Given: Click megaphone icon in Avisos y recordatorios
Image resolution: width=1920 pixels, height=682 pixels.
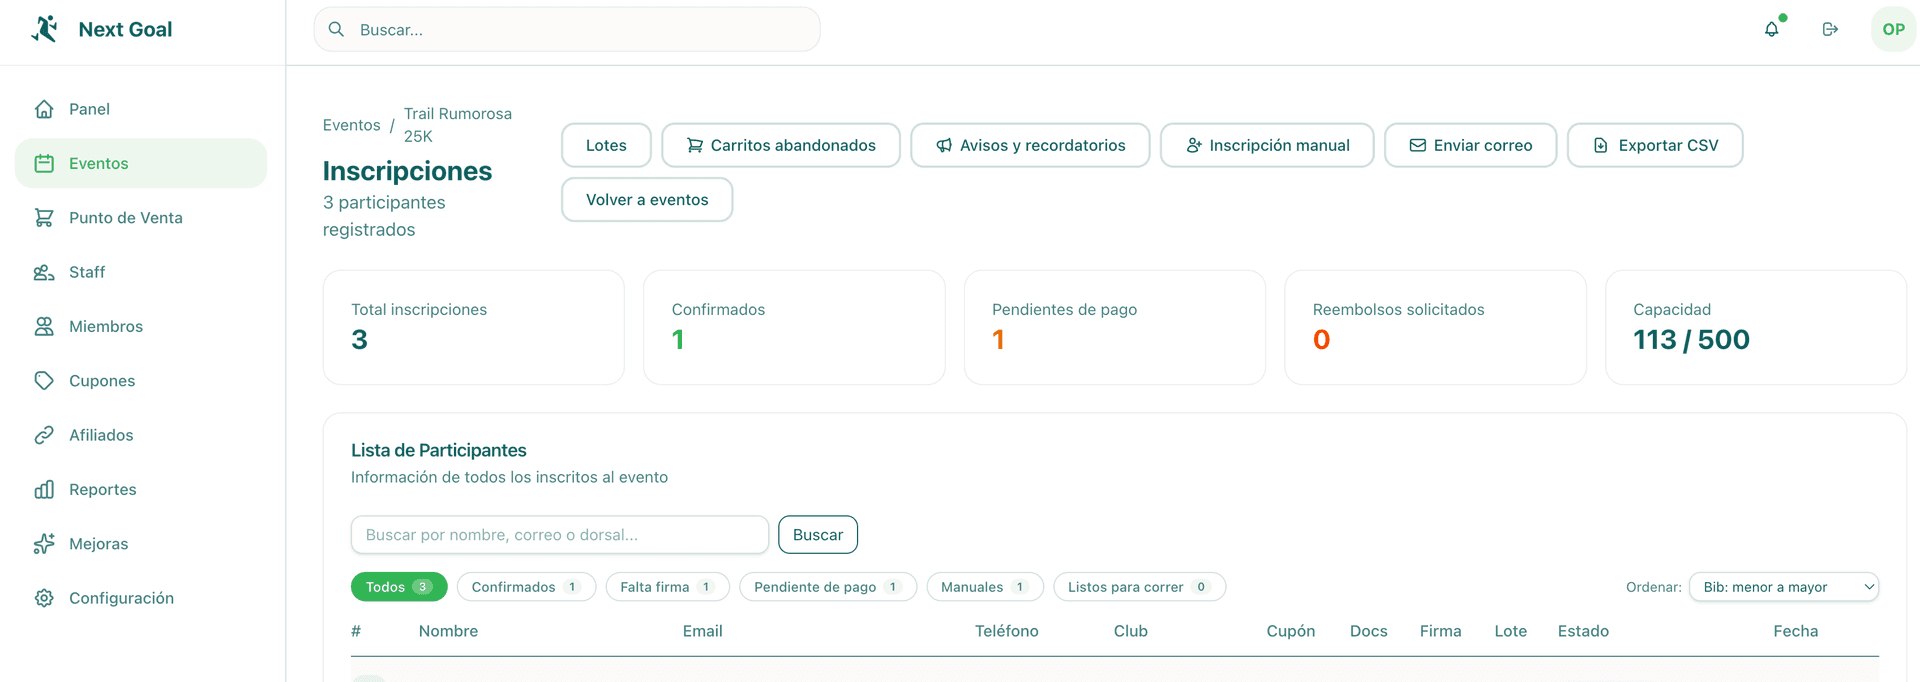Looking at the screenshot, I should coord(944,145).
